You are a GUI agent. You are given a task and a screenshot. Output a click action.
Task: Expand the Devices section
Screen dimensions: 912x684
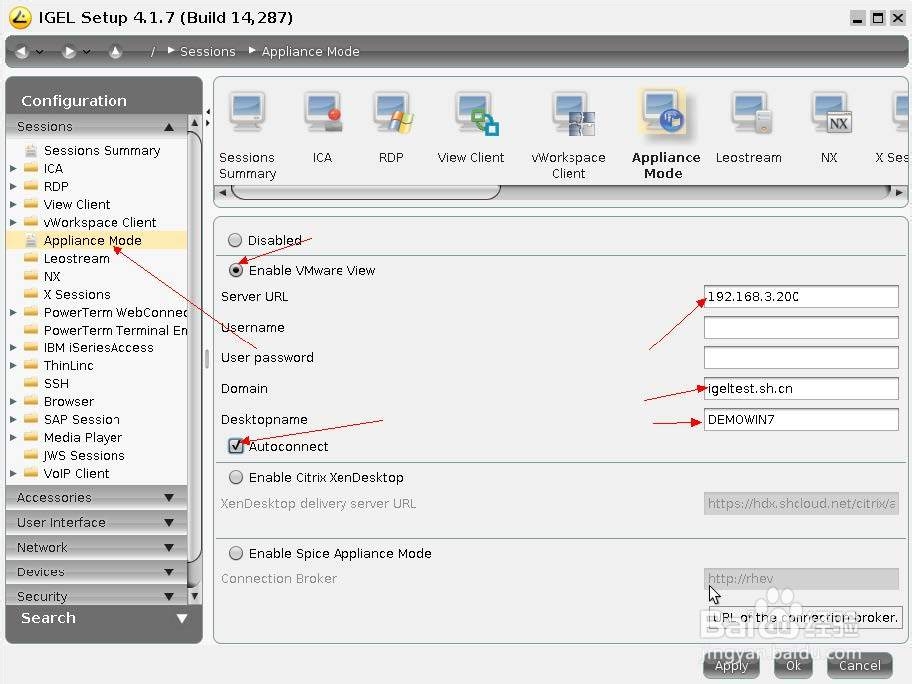tap(97, 572)
